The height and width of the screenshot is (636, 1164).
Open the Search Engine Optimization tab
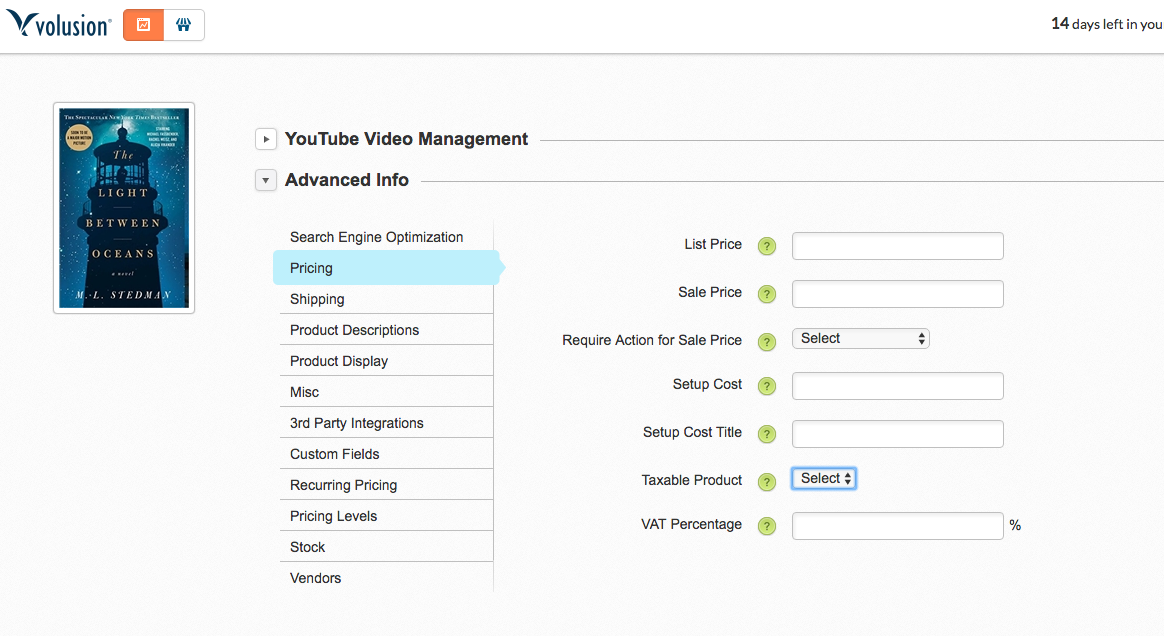tap(376, 237)
